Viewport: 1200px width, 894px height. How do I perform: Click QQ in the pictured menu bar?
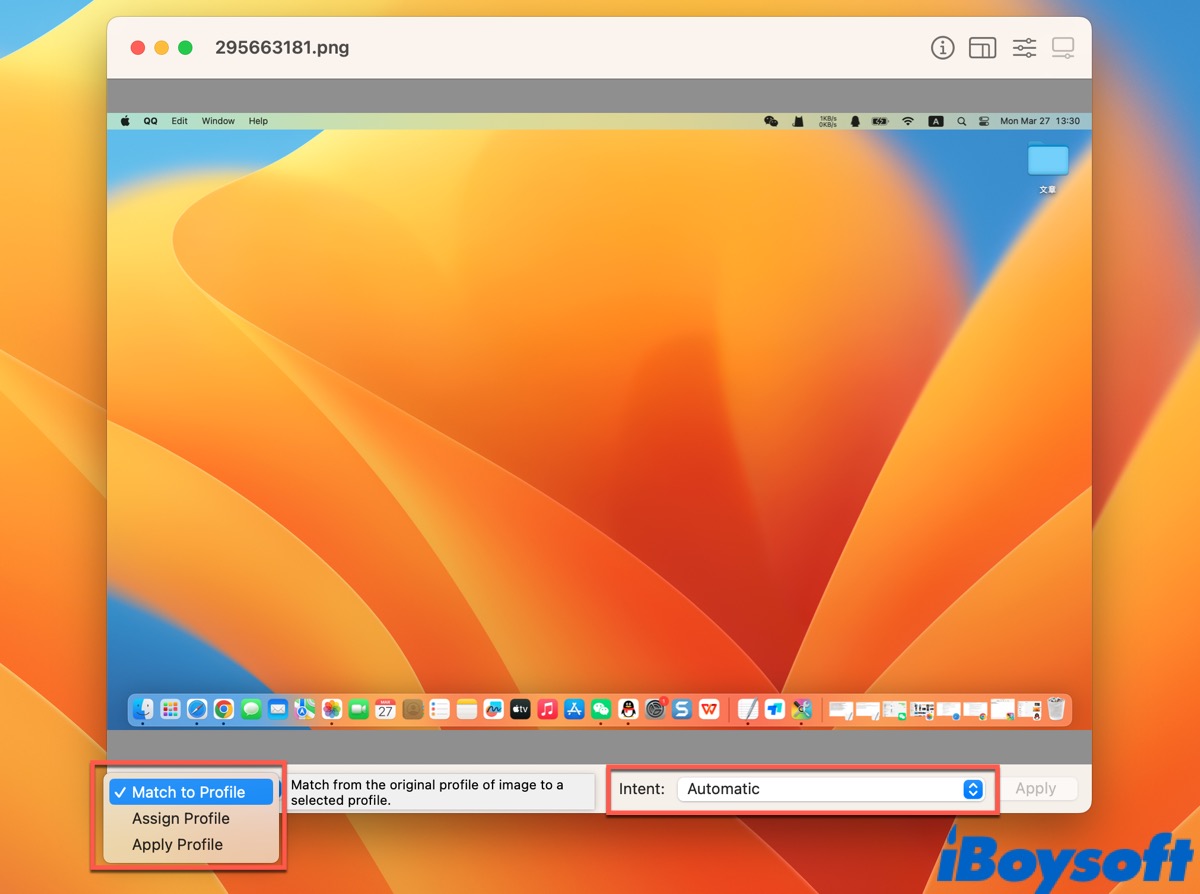click(150, 121)
